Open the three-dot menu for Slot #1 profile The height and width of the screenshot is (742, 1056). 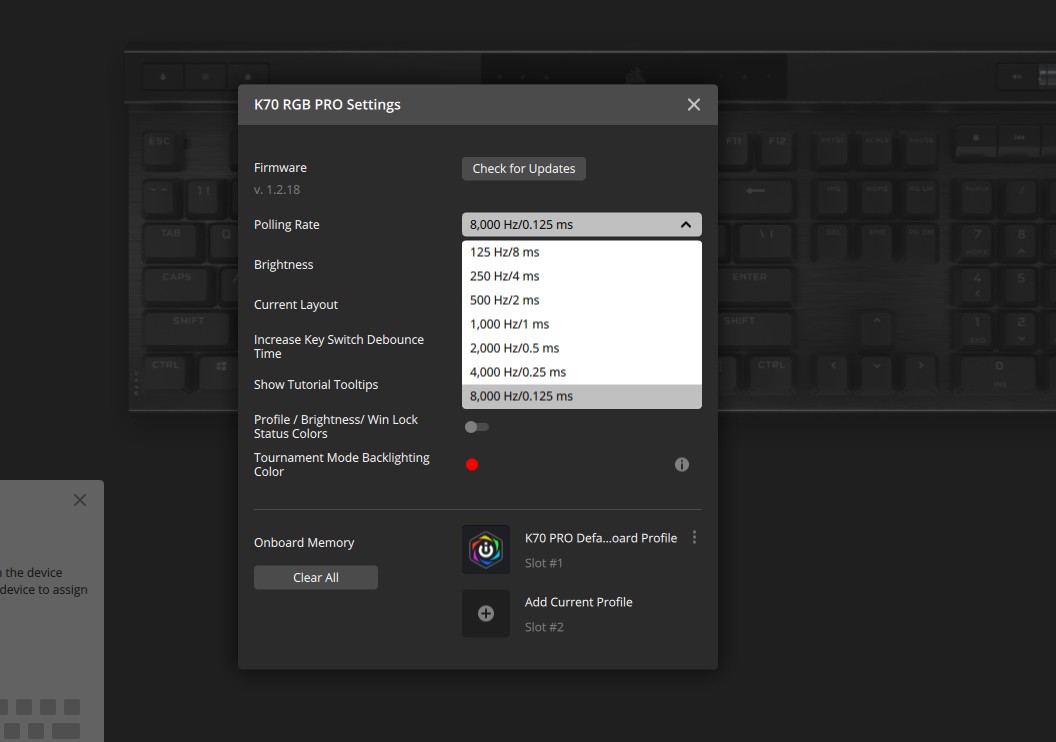tap(695, 538)
